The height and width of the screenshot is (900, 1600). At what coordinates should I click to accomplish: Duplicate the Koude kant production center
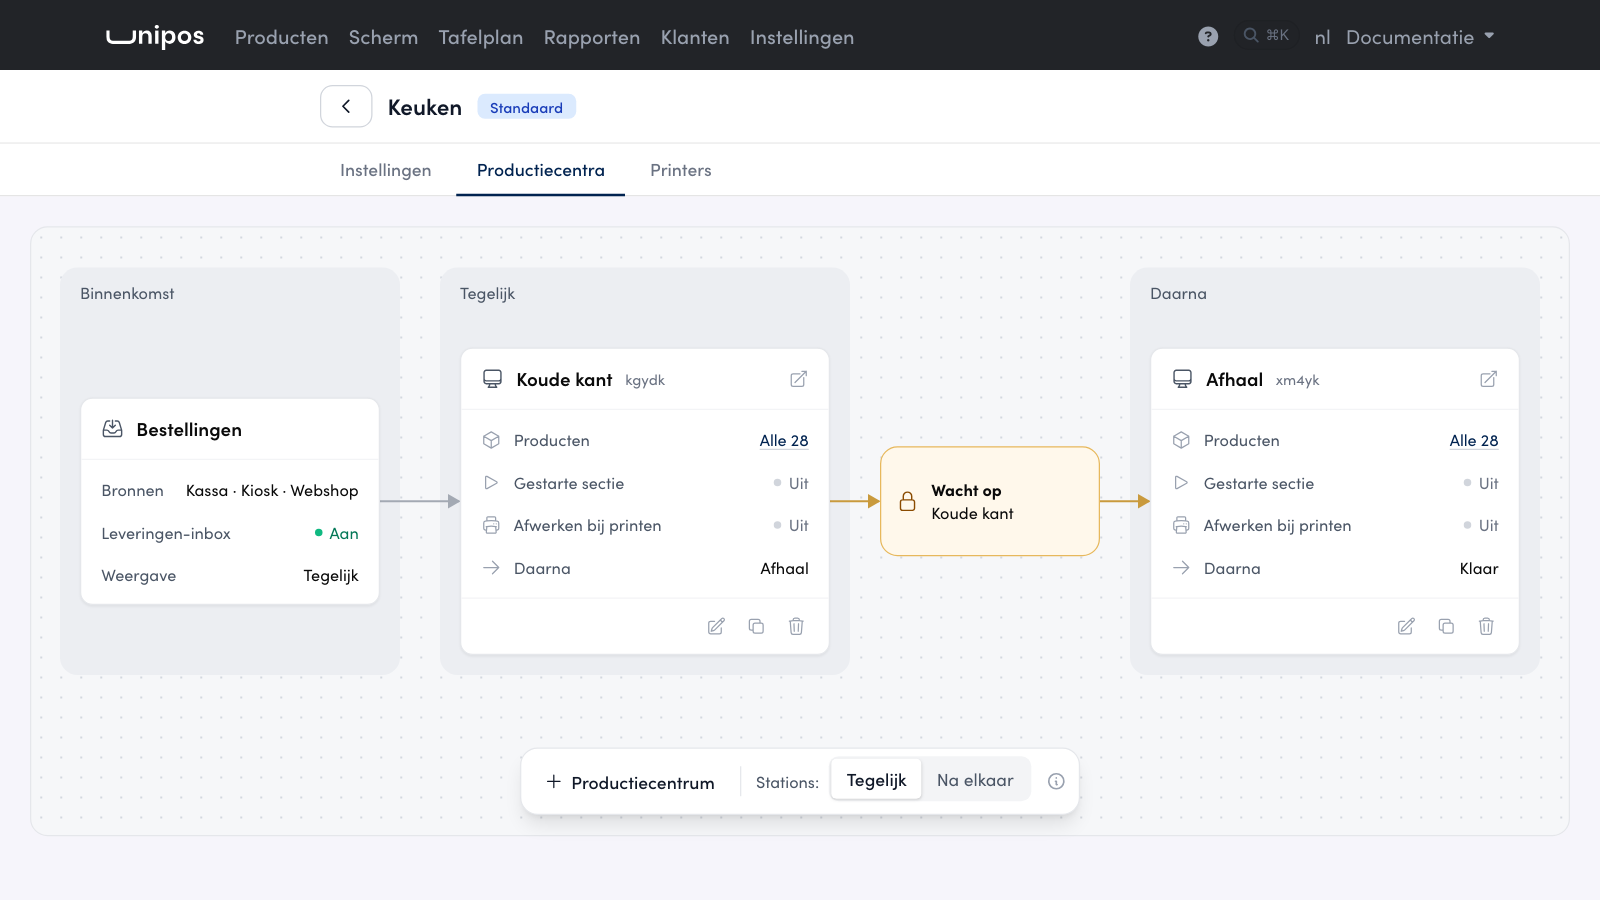click(x=756, y=626)
